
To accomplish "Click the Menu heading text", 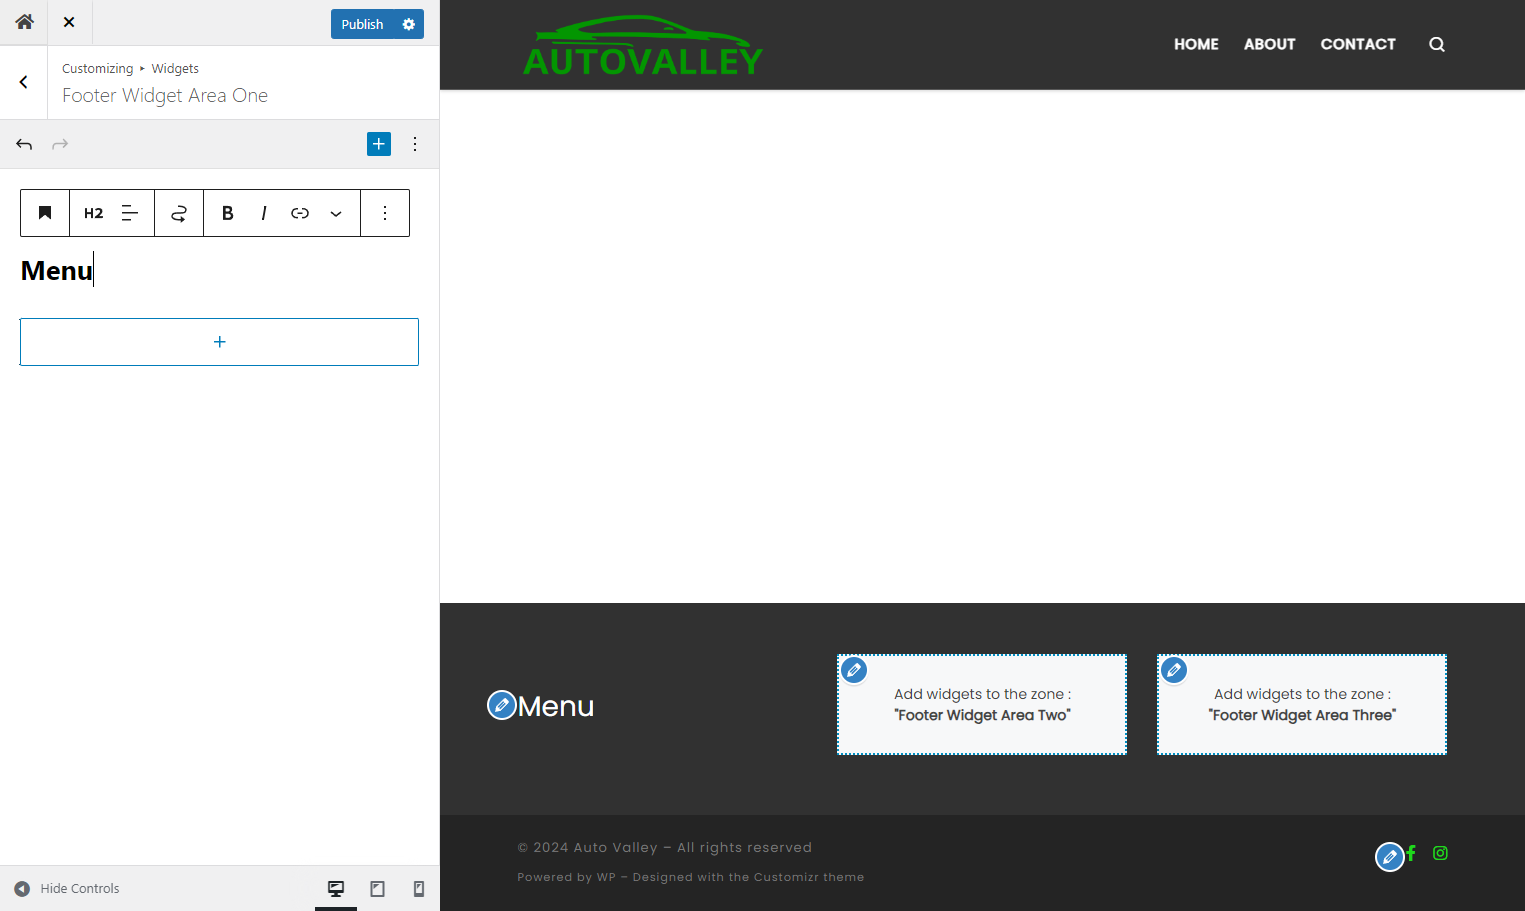I will [57, 271].
